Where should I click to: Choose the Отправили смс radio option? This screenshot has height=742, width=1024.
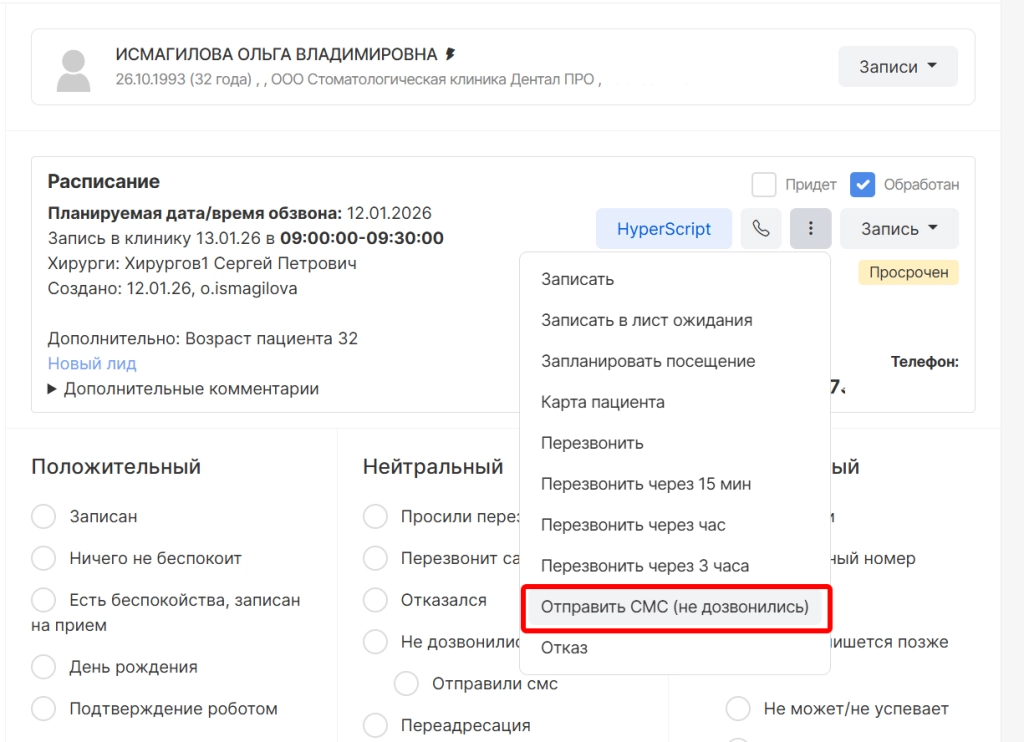pyautogui.click(x=406, y=684)
